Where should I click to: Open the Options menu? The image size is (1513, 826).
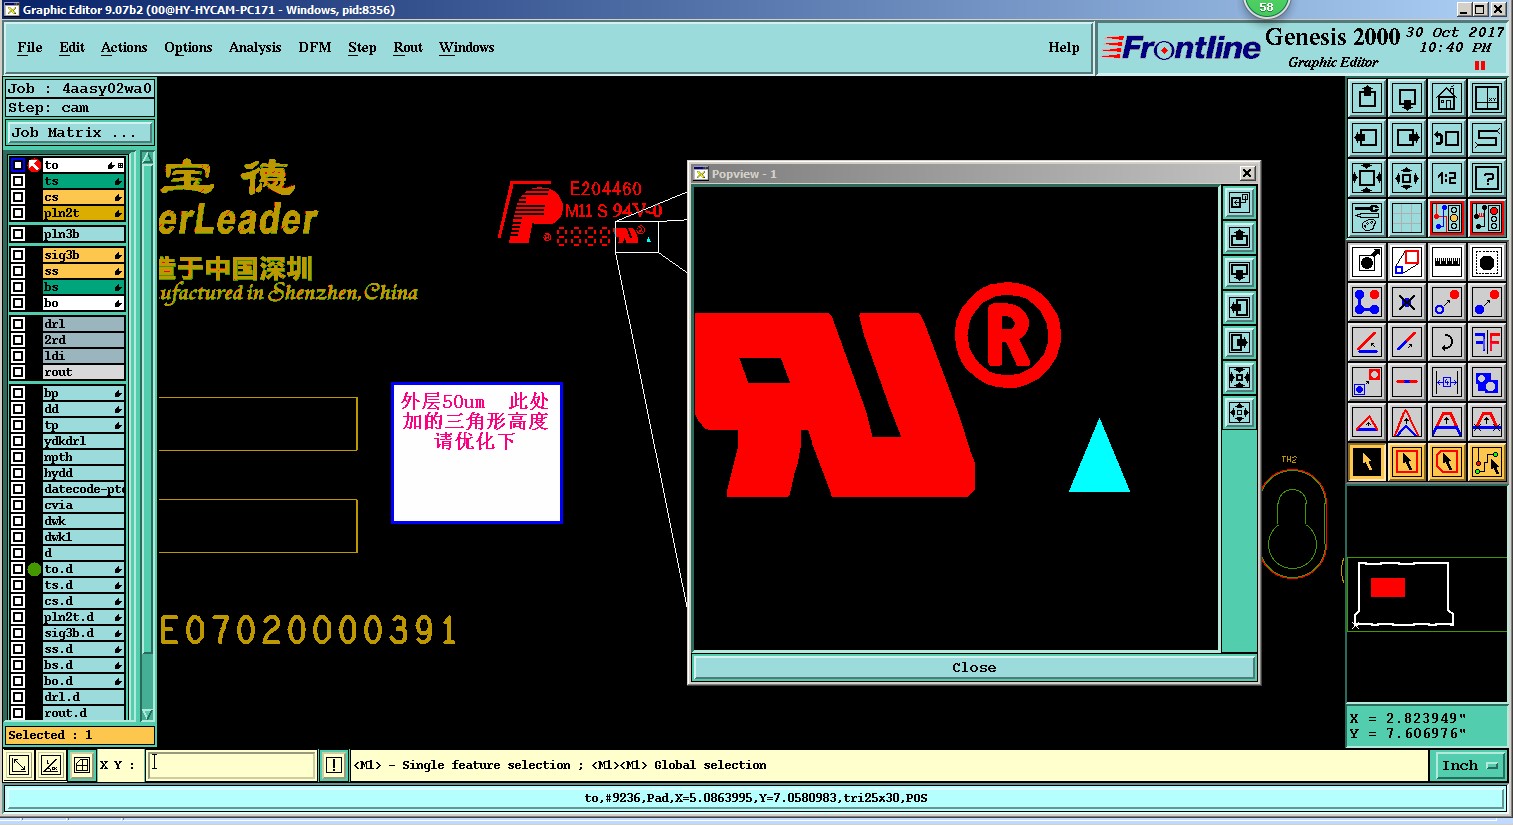coord(188,47)
